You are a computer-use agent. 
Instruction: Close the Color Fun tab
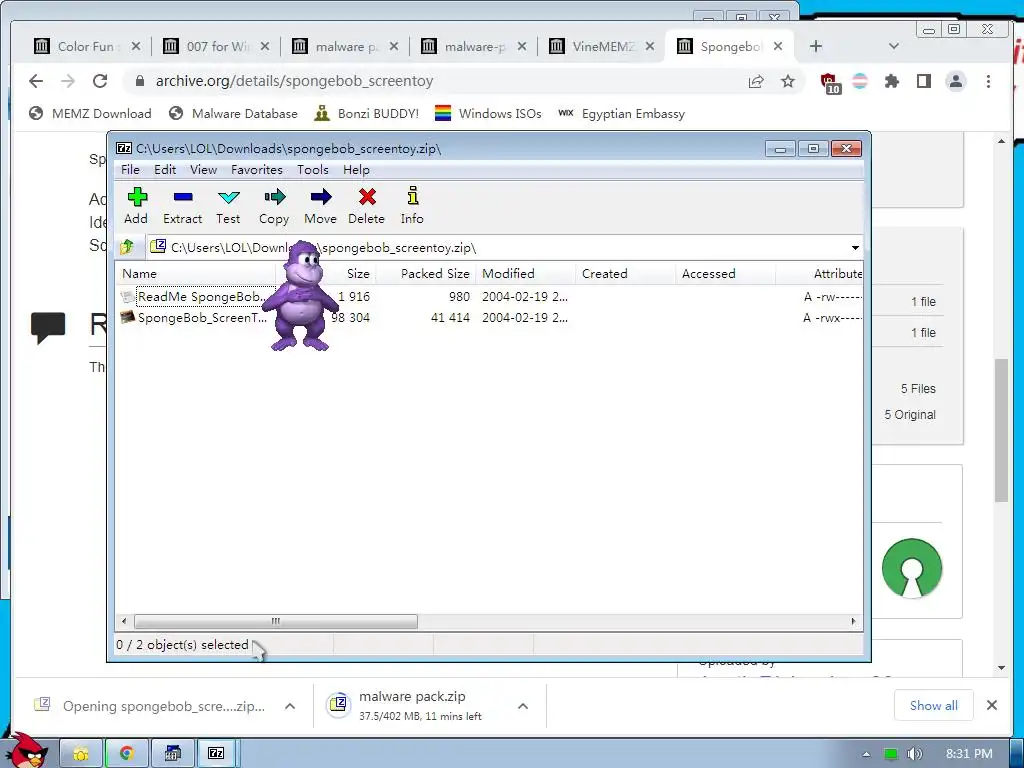coord(135,46)
